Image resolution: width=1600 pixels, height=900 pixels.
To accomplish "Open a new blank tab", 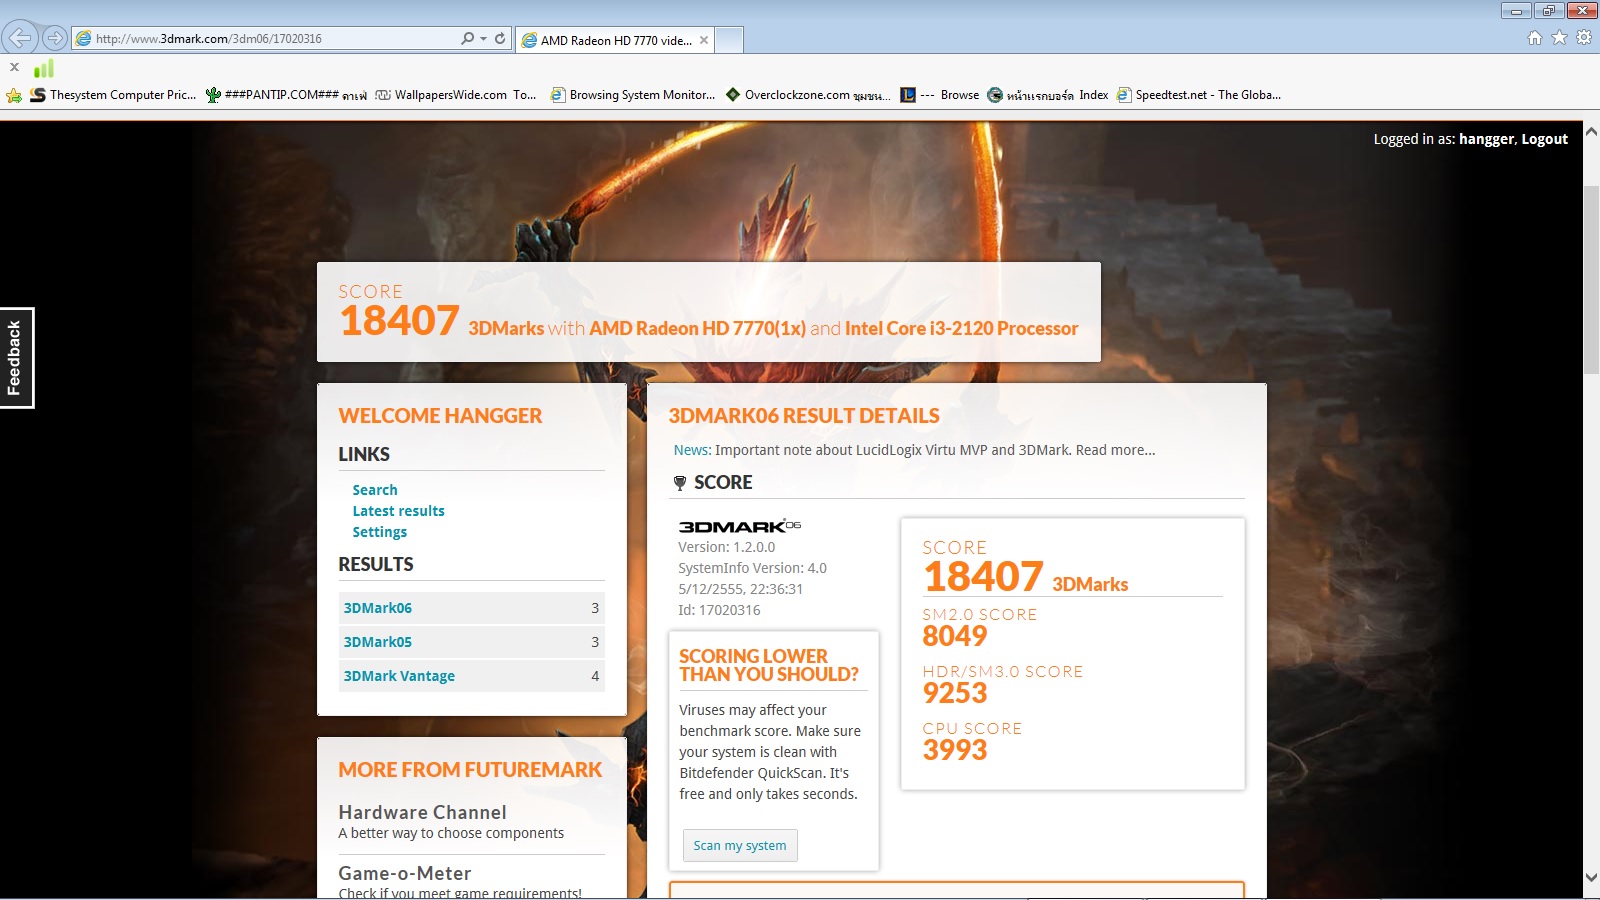I will (x=730, y=40).
